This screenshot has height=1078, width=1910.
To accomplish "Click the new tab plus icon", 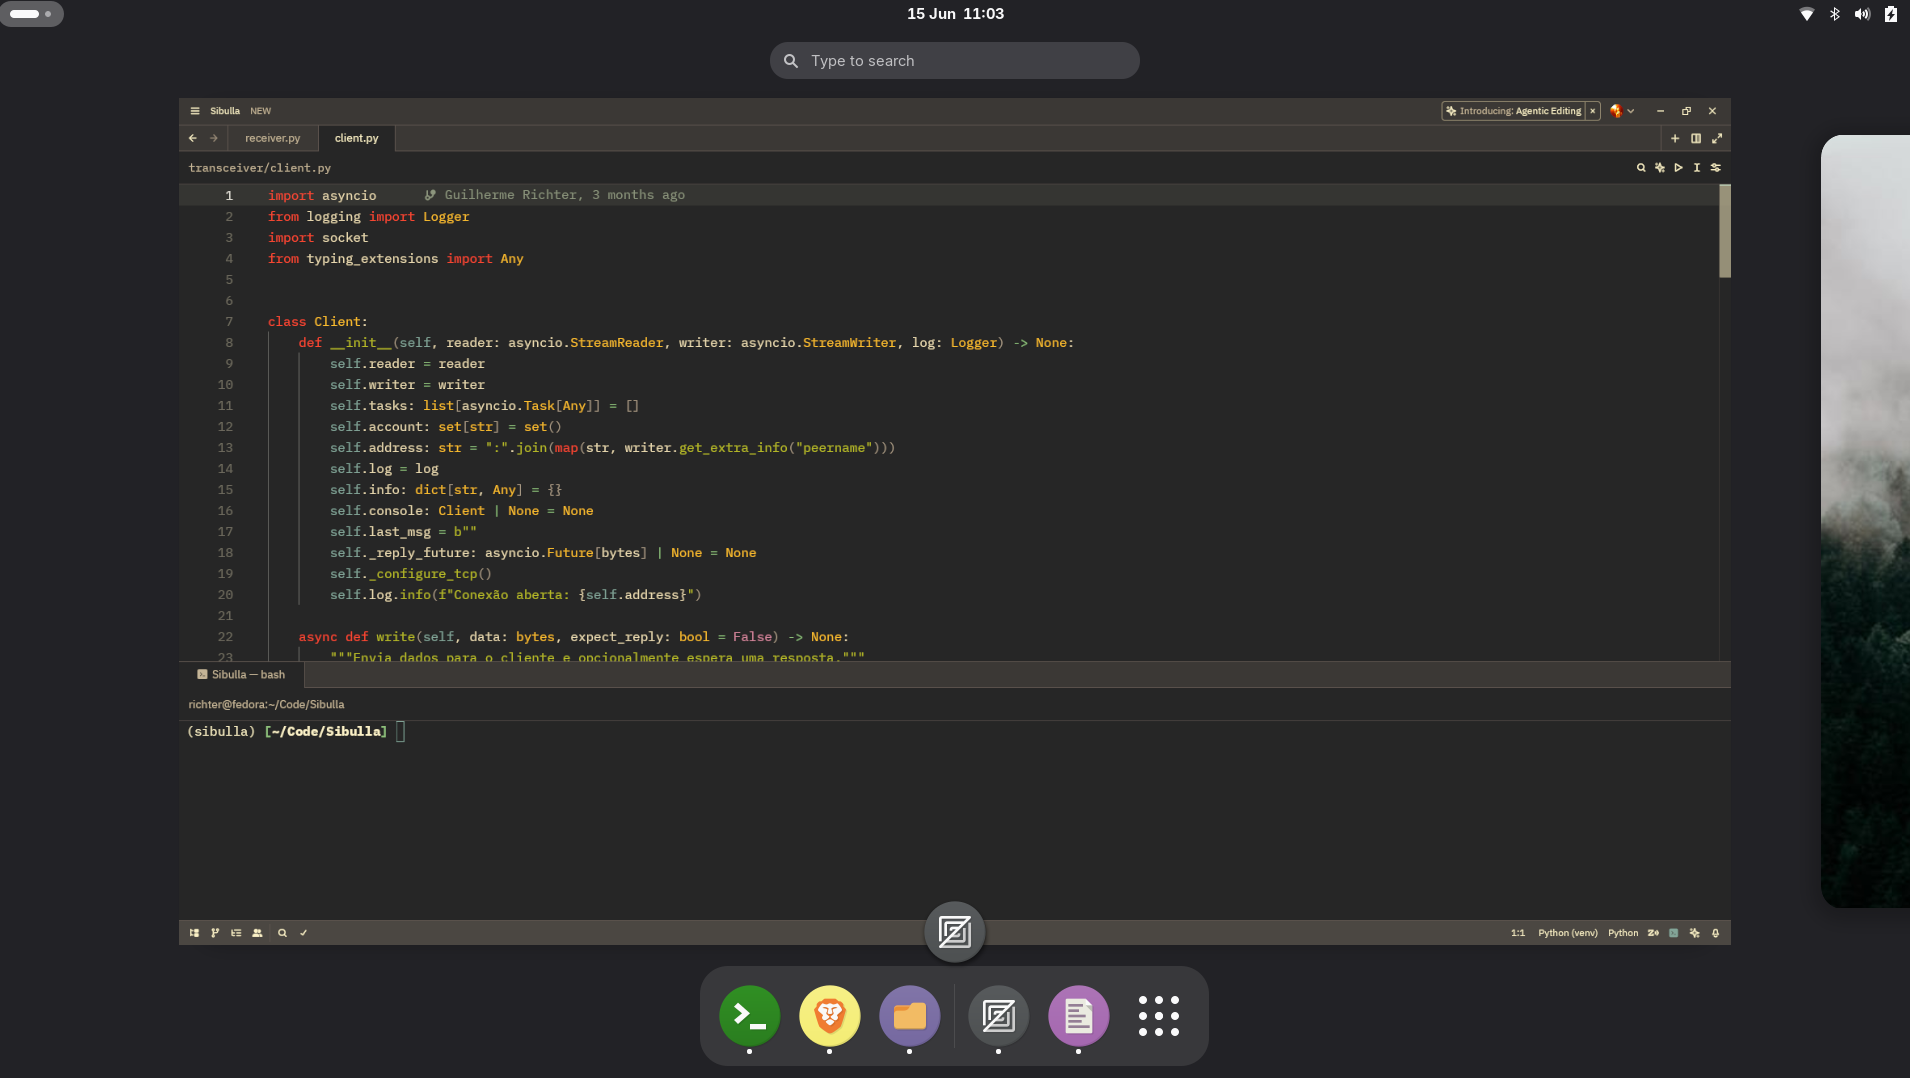I will point(1675,138).
